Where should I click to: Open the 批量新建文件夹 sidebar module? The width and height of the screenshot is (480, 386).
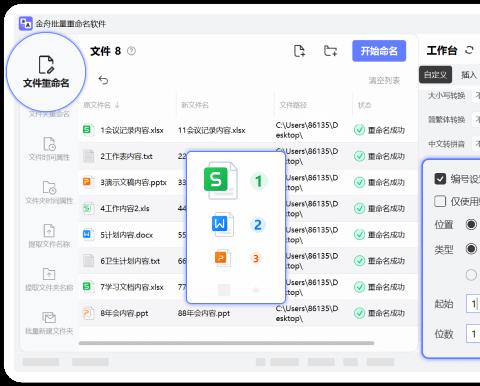pyautogui.click(x=49, y=323)
